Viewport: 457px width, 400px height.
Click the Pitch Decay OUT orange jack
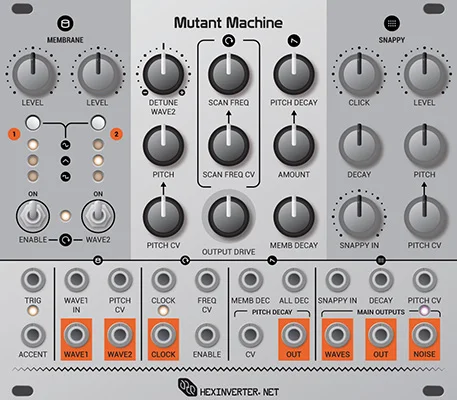pyautogui.click(x=294, y=335)
